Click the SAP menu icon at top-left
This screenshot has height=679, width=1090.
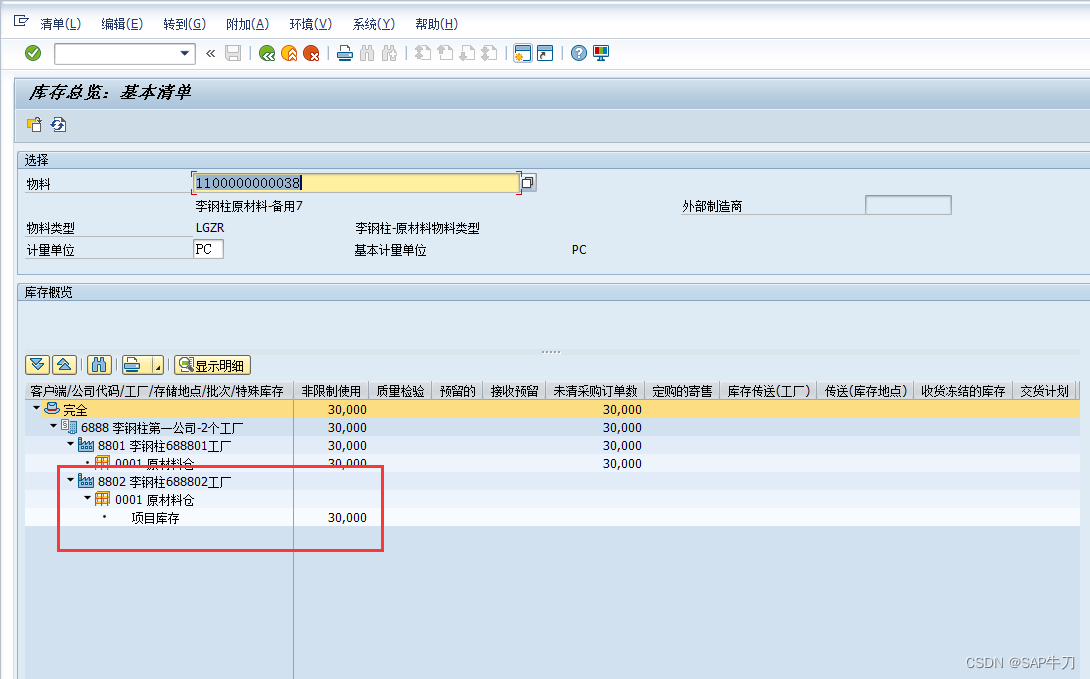coord(21,22)
